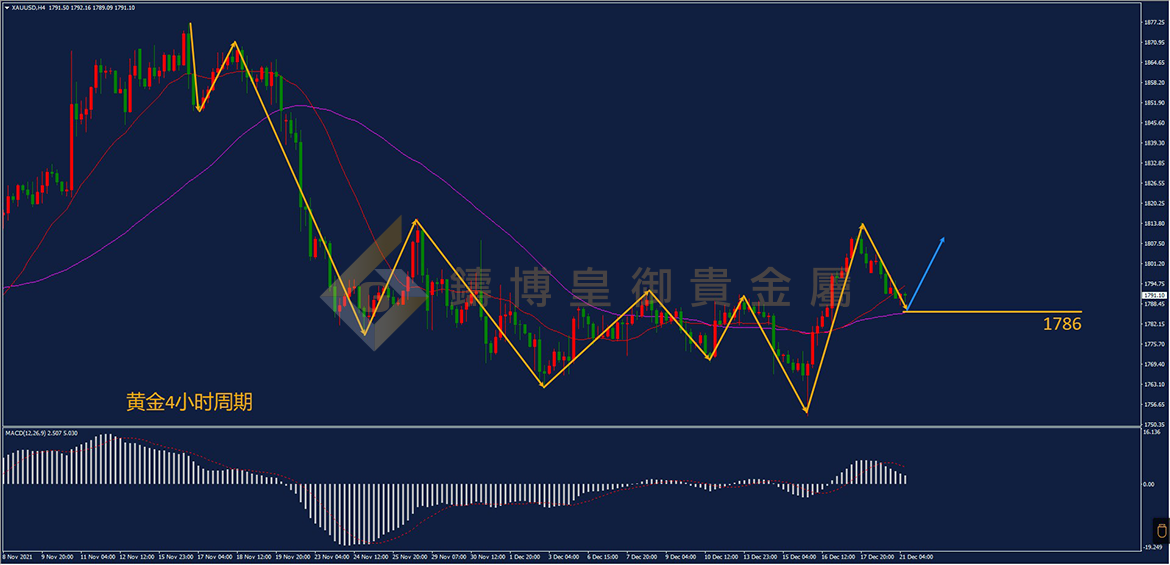
Task: Click the current price tag 1791.10
Action: (x=1153, y=296)
